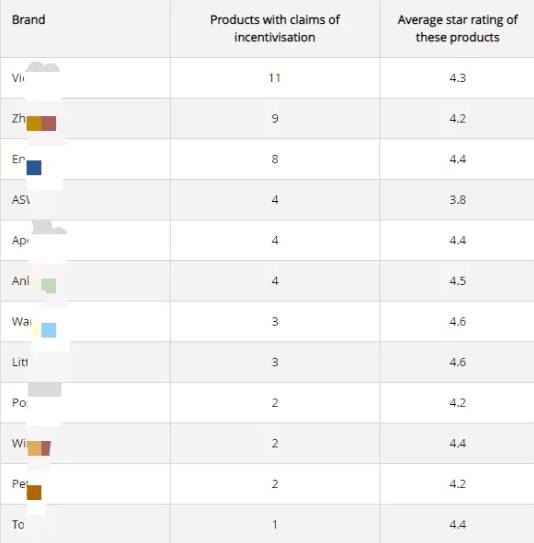Click the blue square in the En row
Viewport: 534px width, 543px height.
34,168
